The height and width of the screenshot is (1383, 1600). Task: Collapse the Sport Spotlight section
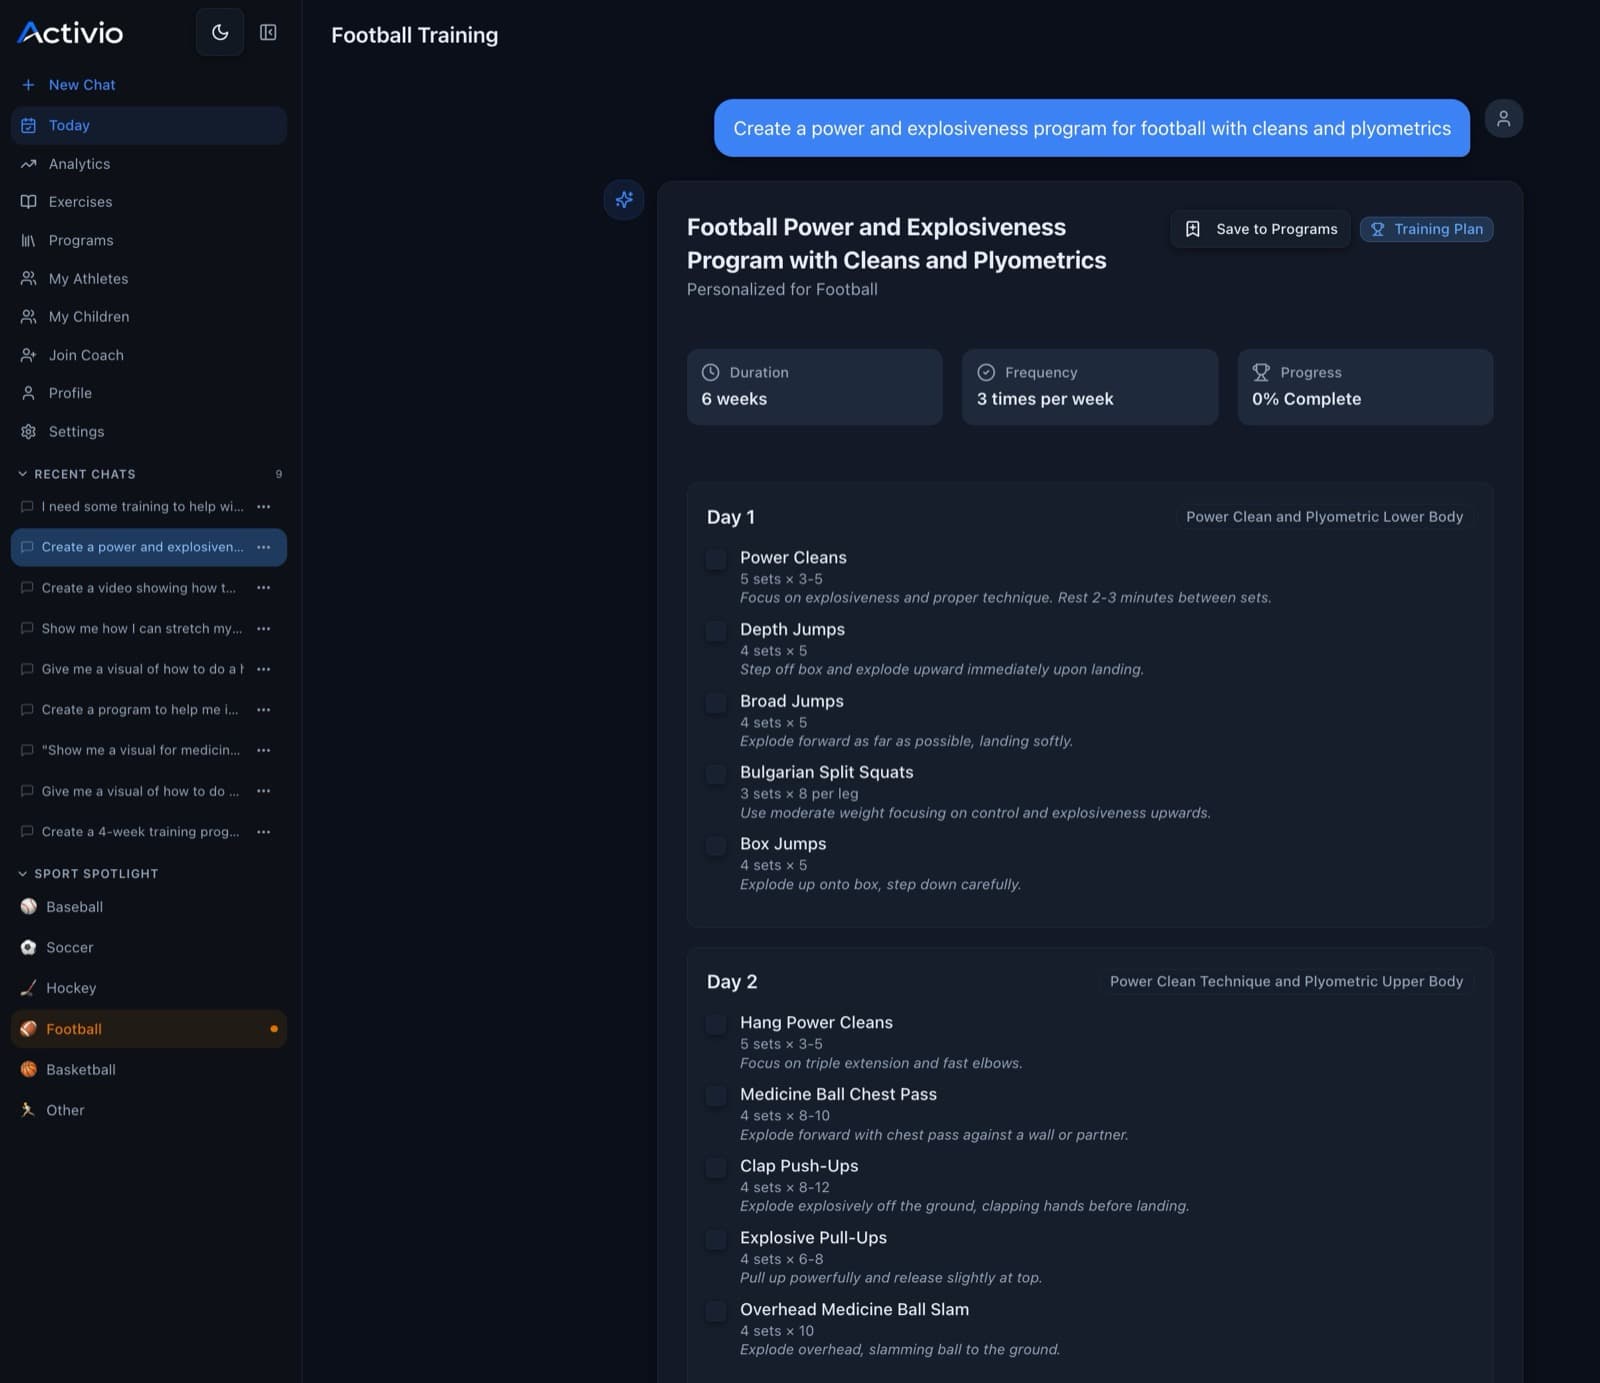(88, 874)
